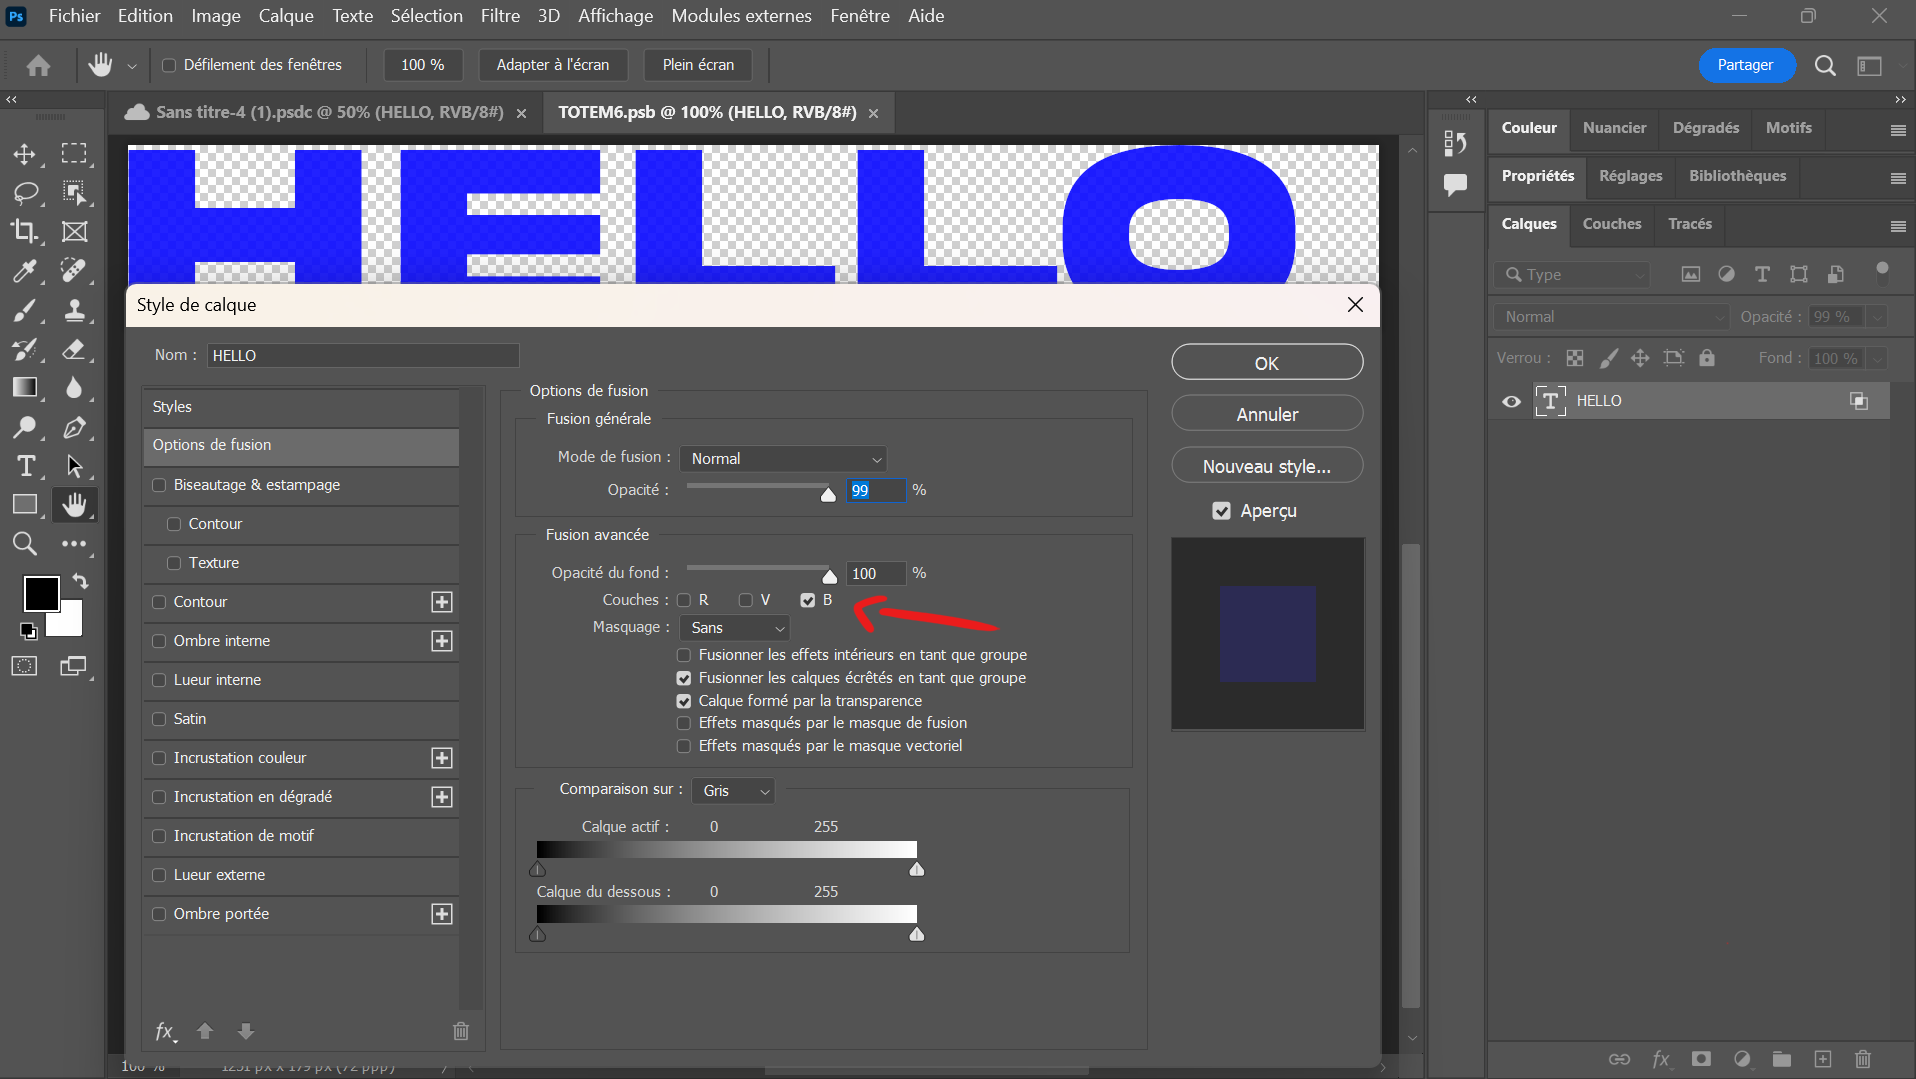
Task: Select the Zoom tool
Action: tap(25, 544)
